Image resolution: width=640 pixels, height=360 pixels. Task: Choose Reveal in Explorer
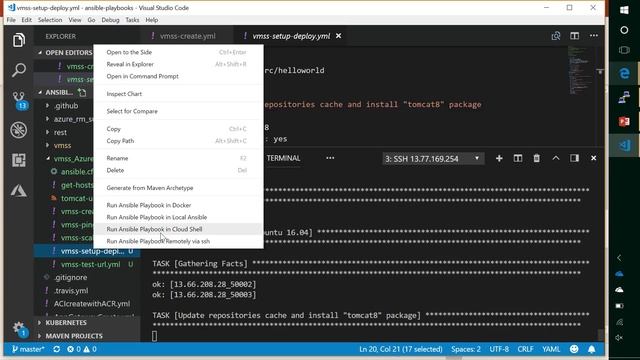click(178, 64)
